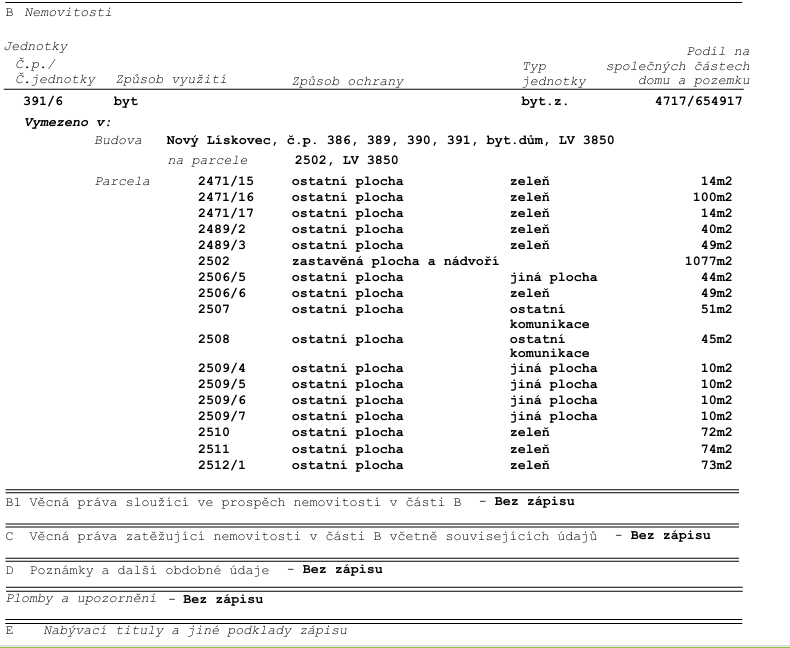Select parcel number 2471/15
Screen dimensions: 790x648
(x=226, y=181)
